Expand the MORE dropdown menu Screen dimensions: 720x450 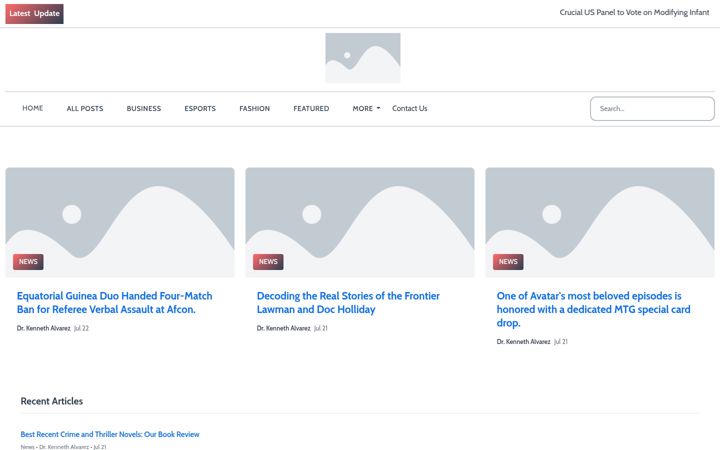click(x=366, y=108)
